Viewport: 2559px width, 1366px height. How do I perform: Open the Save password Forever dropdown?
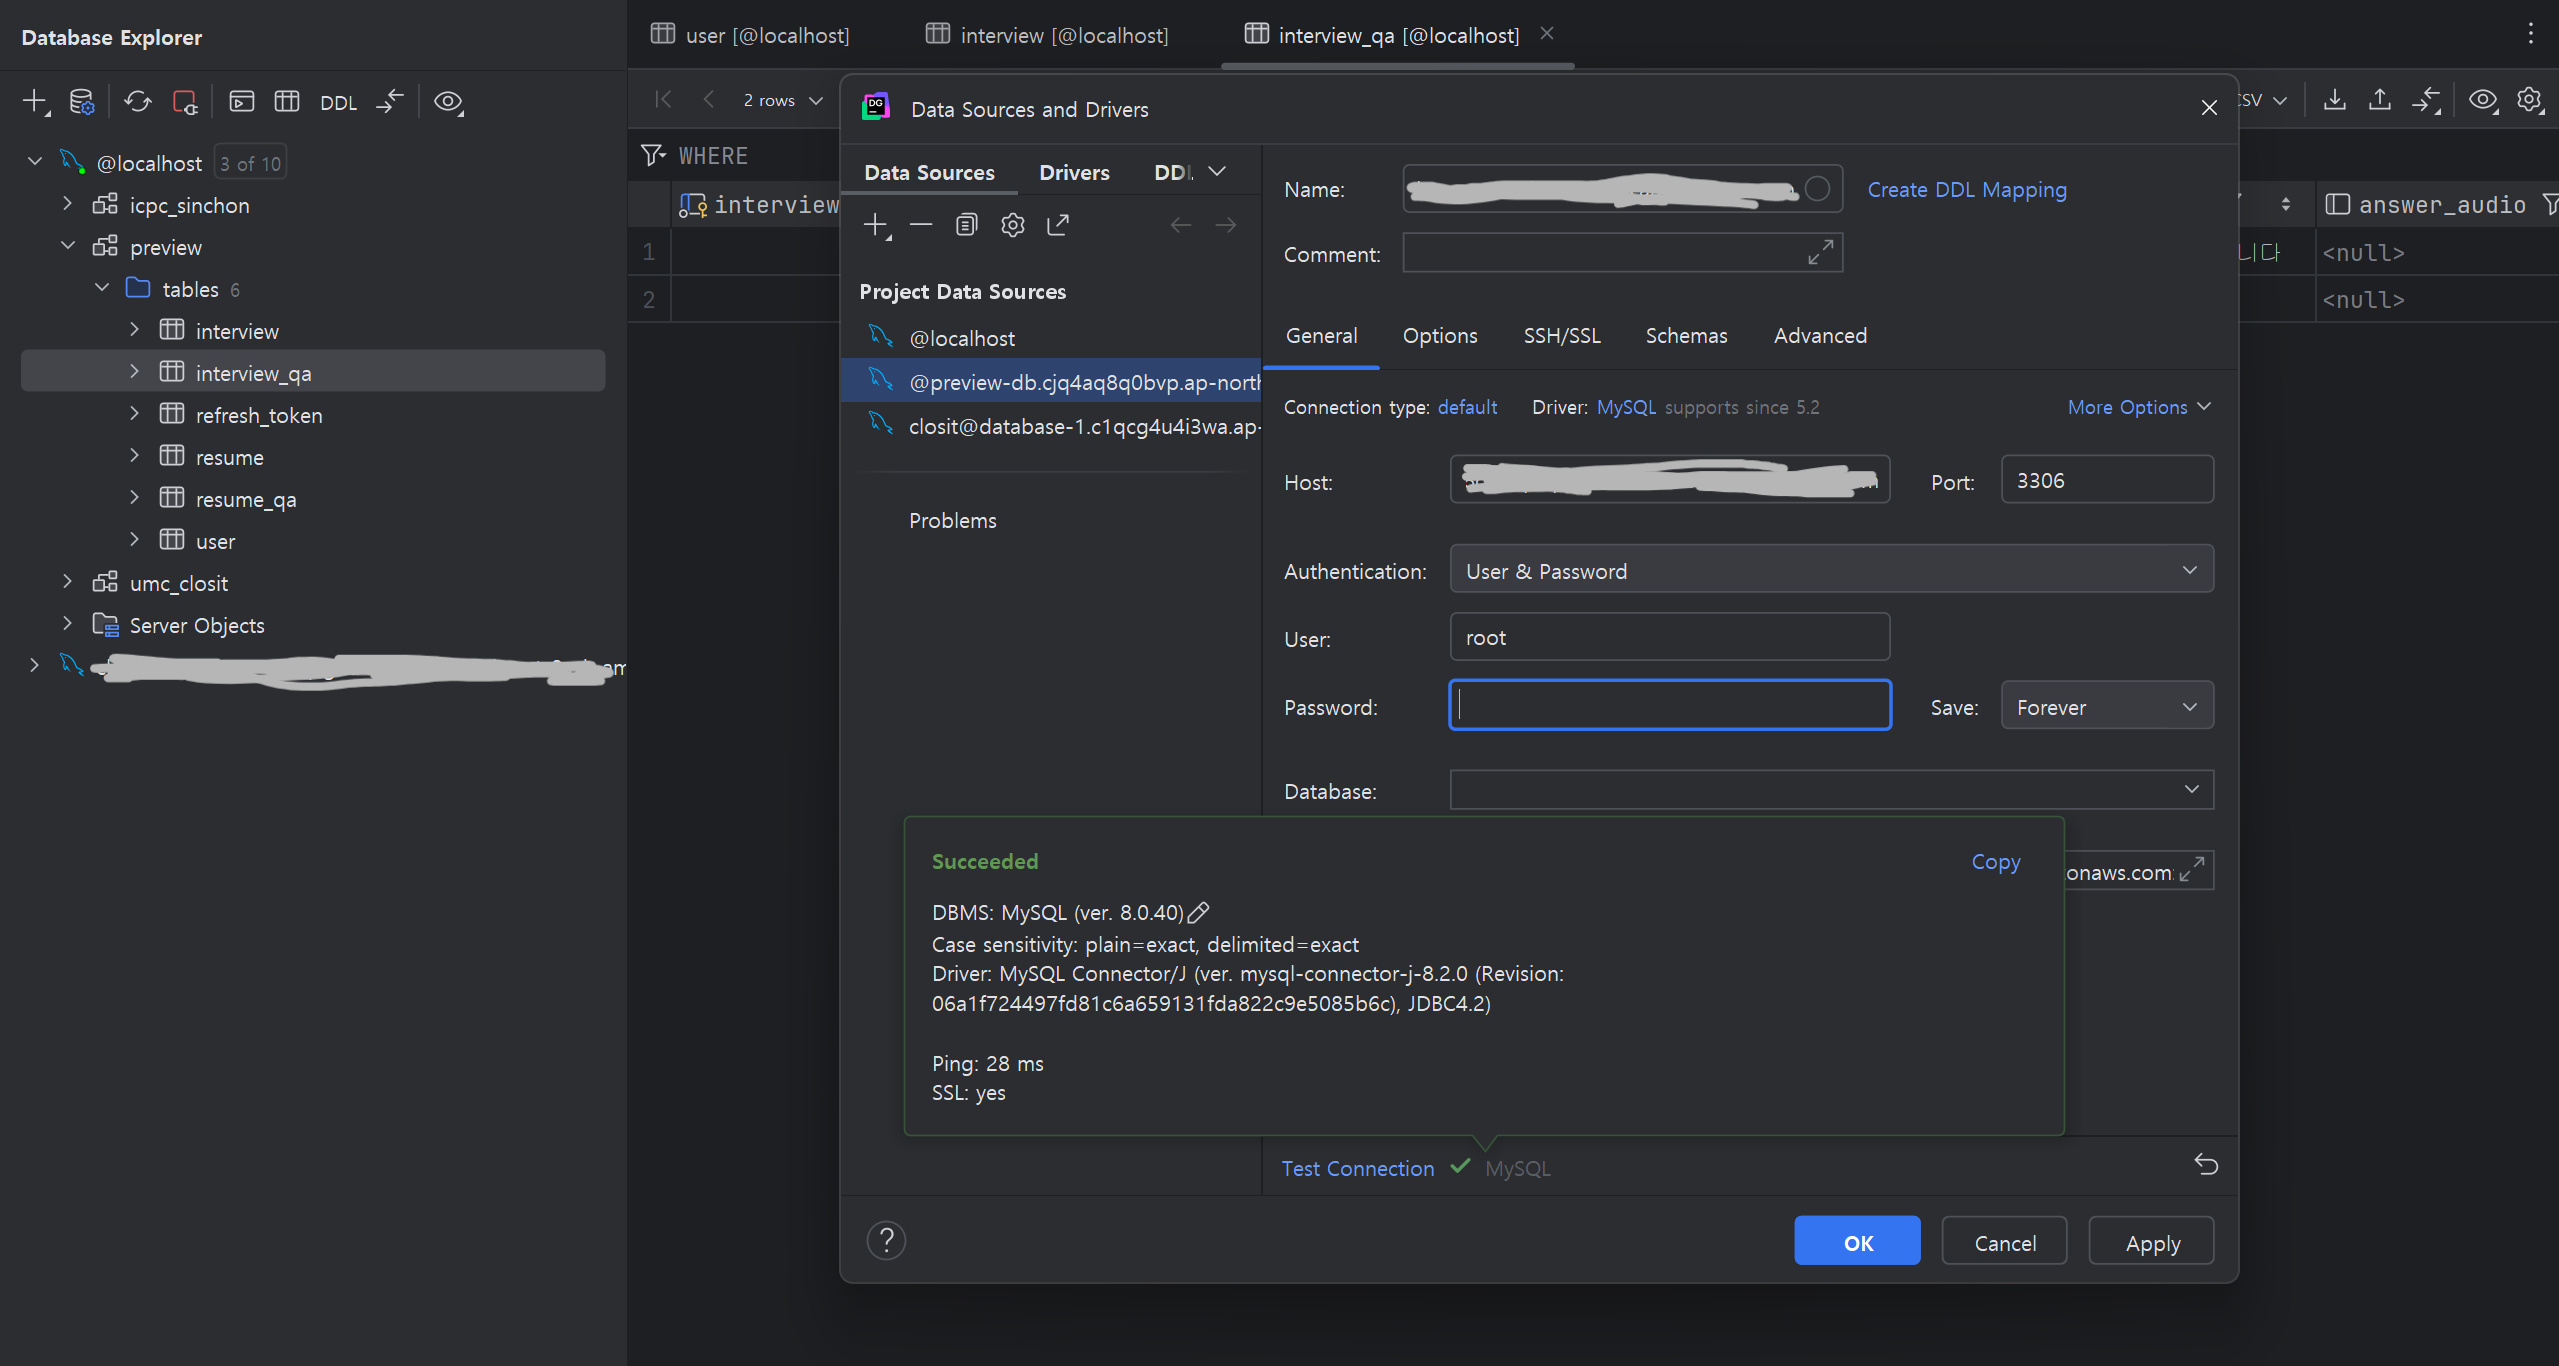point(2107,707)
